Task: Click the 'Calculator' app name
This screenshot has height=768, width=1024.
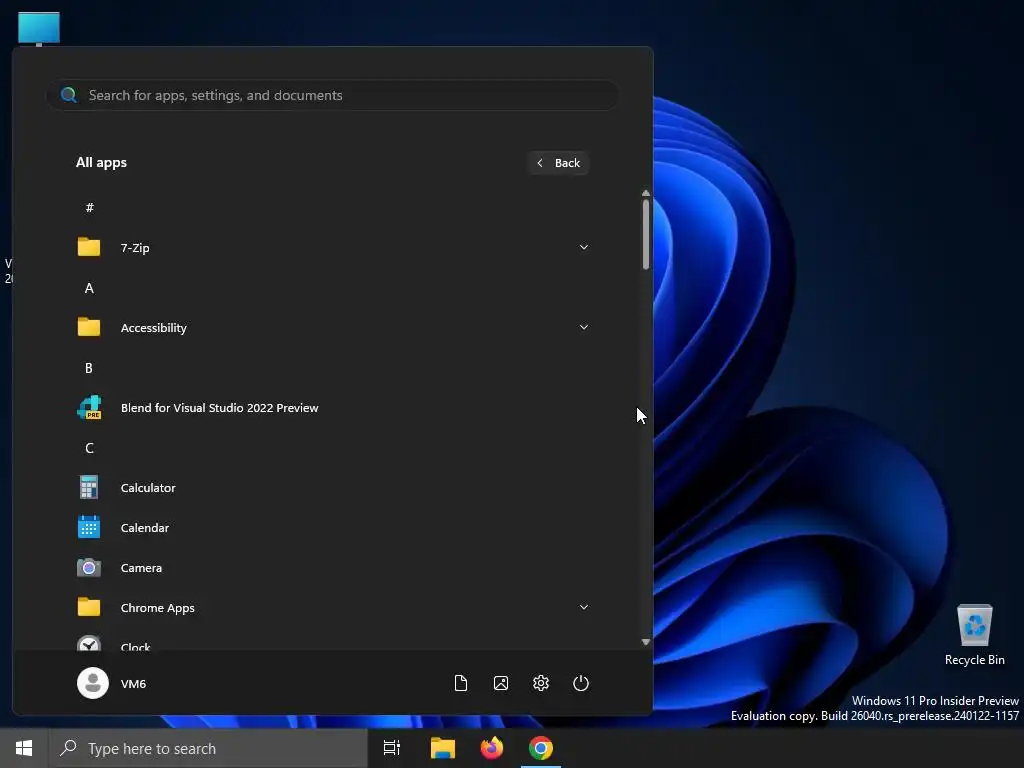Action: (x=148, y=488)
